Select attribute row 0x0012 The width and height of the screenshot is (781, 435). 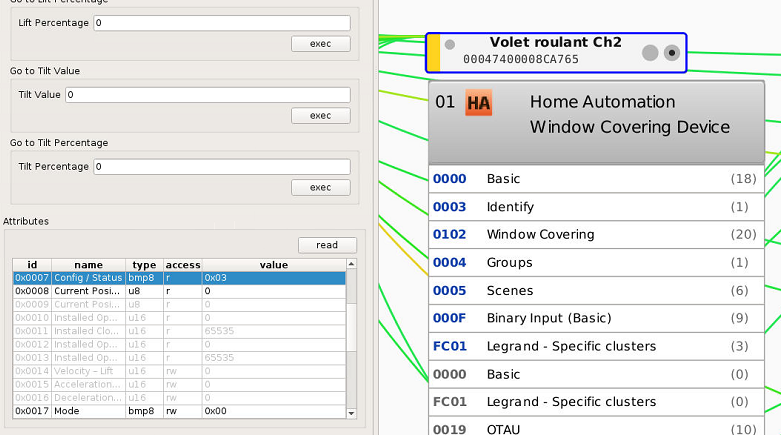[179, 344]
